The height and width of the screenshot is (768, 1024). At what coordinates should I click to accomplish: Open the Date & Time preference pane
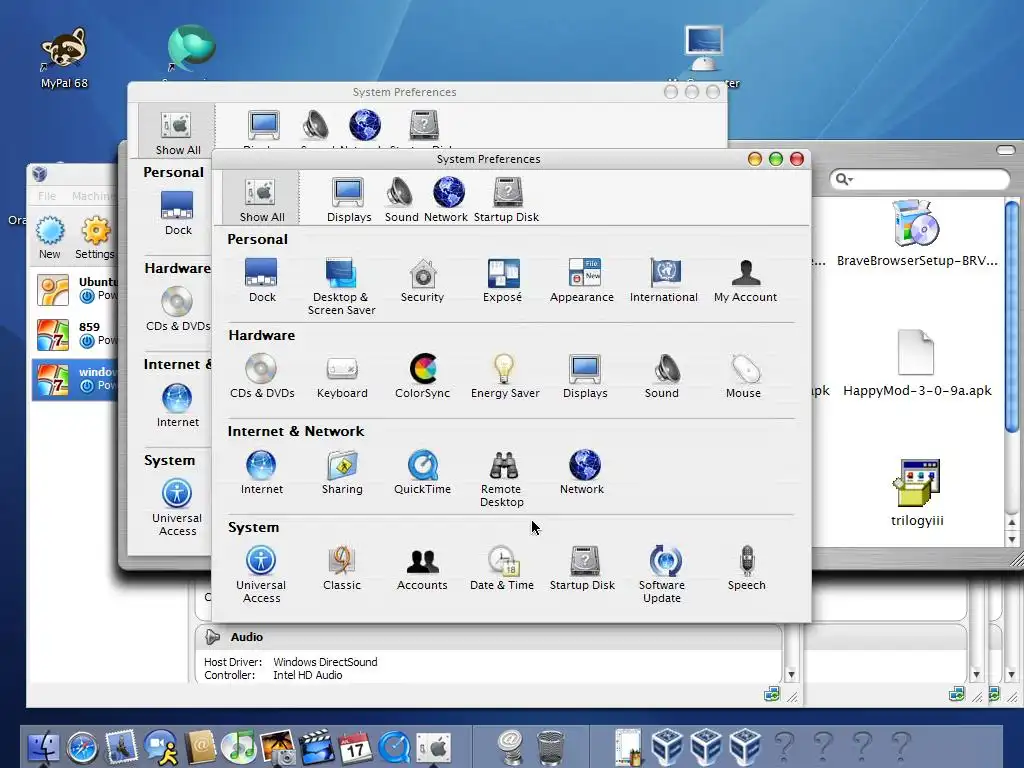[x=502, y=568]
